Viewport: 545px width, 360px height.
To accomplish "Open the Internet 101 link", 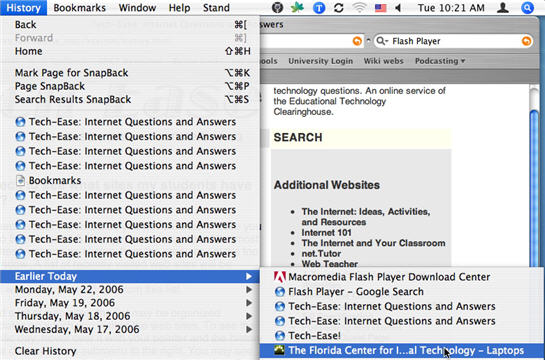I will (x=326, y=232).
